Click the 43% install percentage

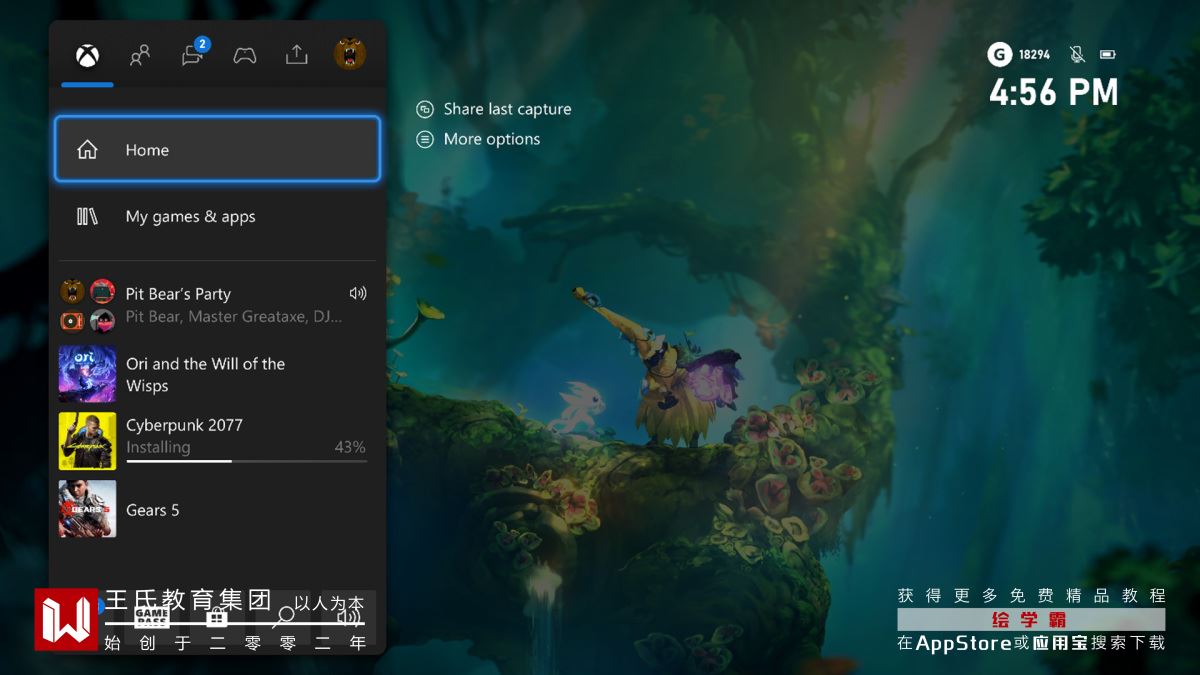click(x=350, y=447)
